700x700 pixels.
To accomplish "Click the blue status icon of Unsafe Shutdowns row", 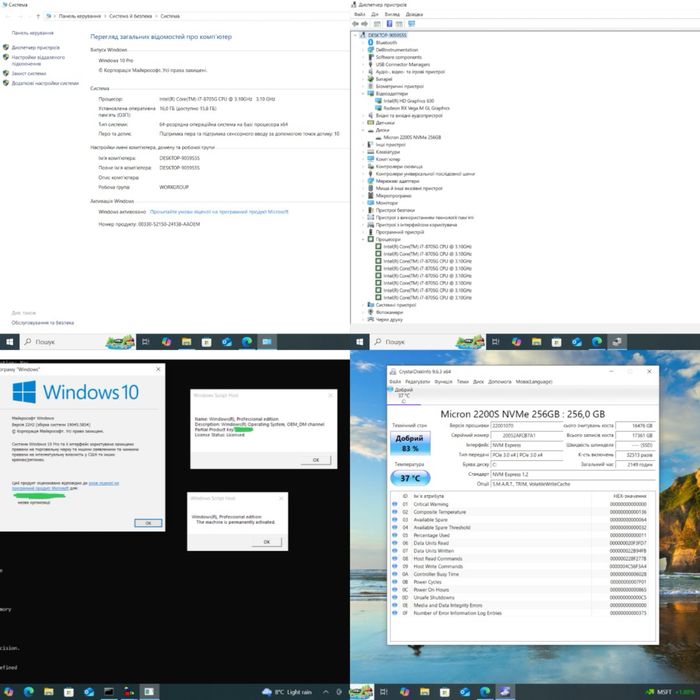I will (395, 597).
